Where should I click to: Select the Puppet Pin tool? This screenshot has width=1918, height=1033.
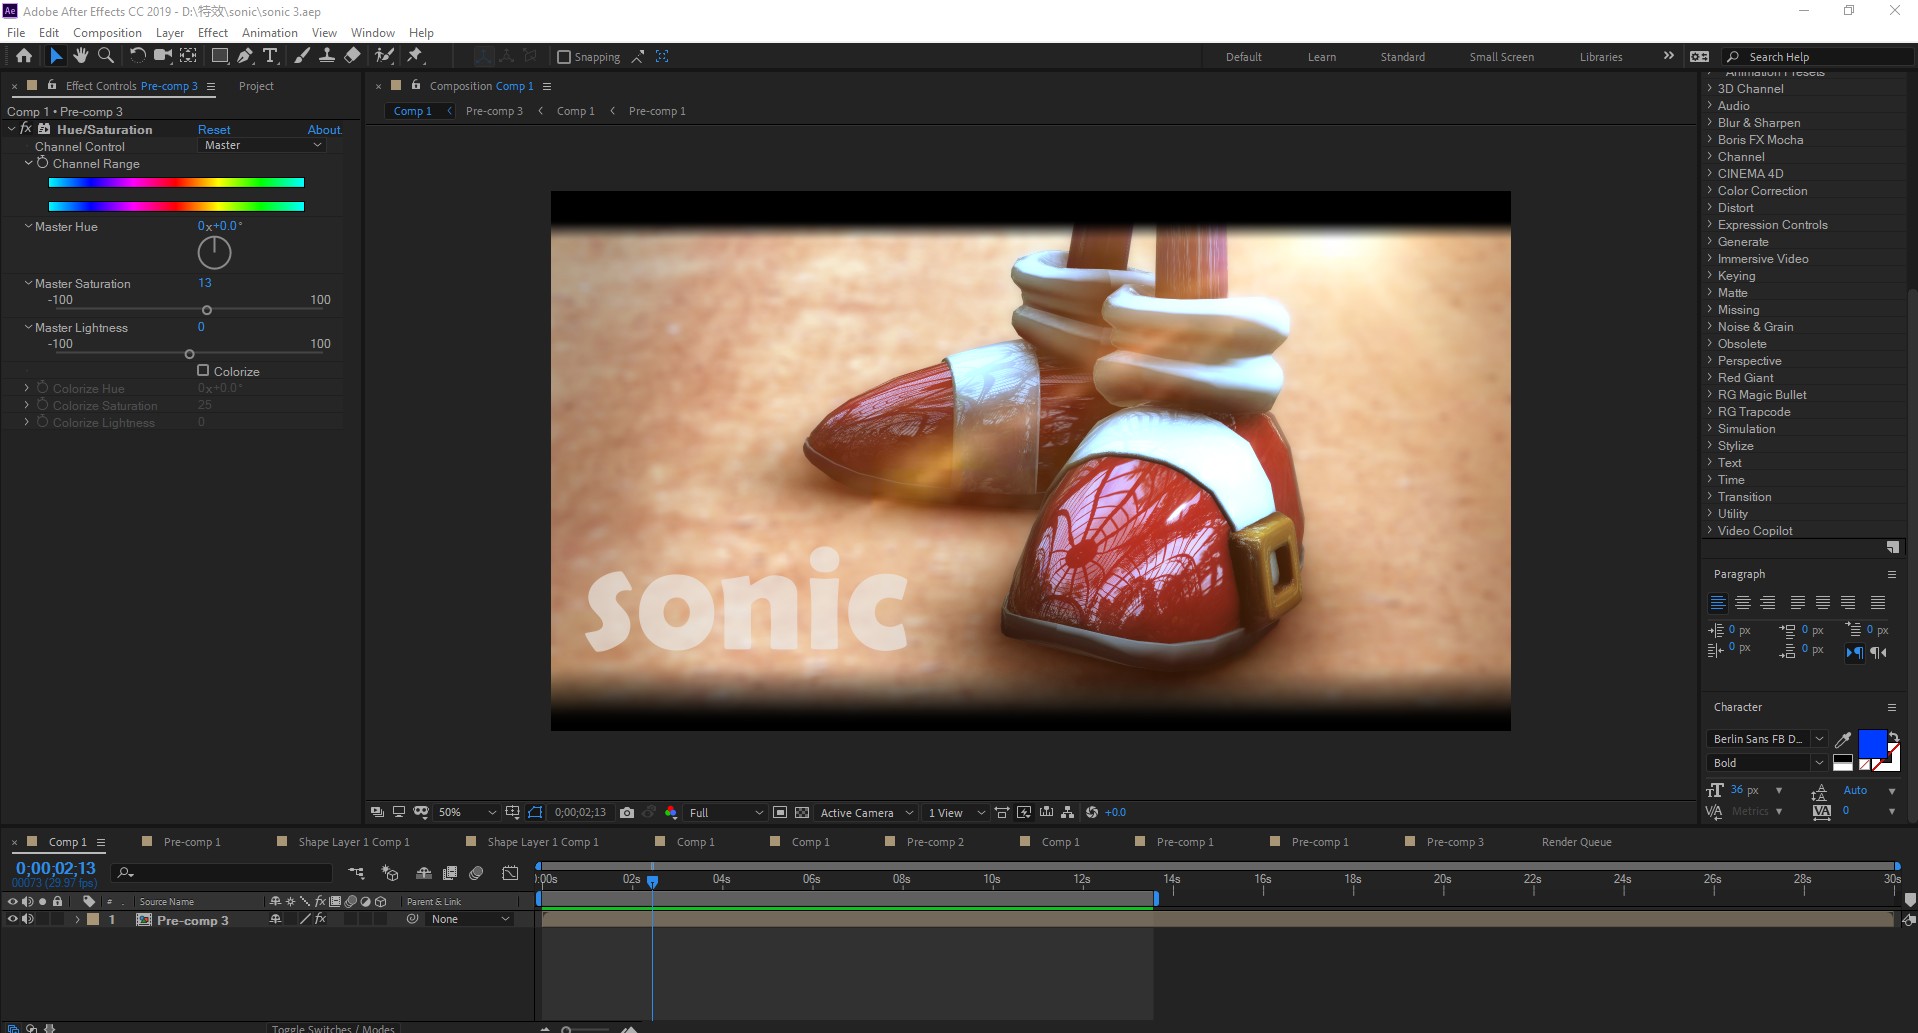415,56
